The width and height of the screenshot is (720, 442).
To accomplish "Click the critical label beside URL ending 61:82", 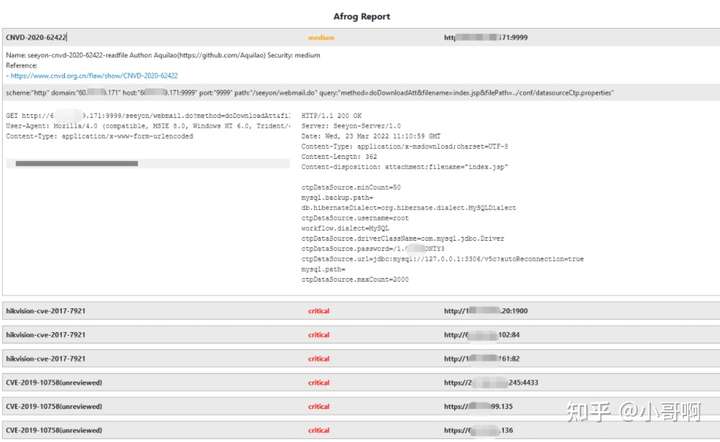I will pyautogui.click(x=319, y=359).
